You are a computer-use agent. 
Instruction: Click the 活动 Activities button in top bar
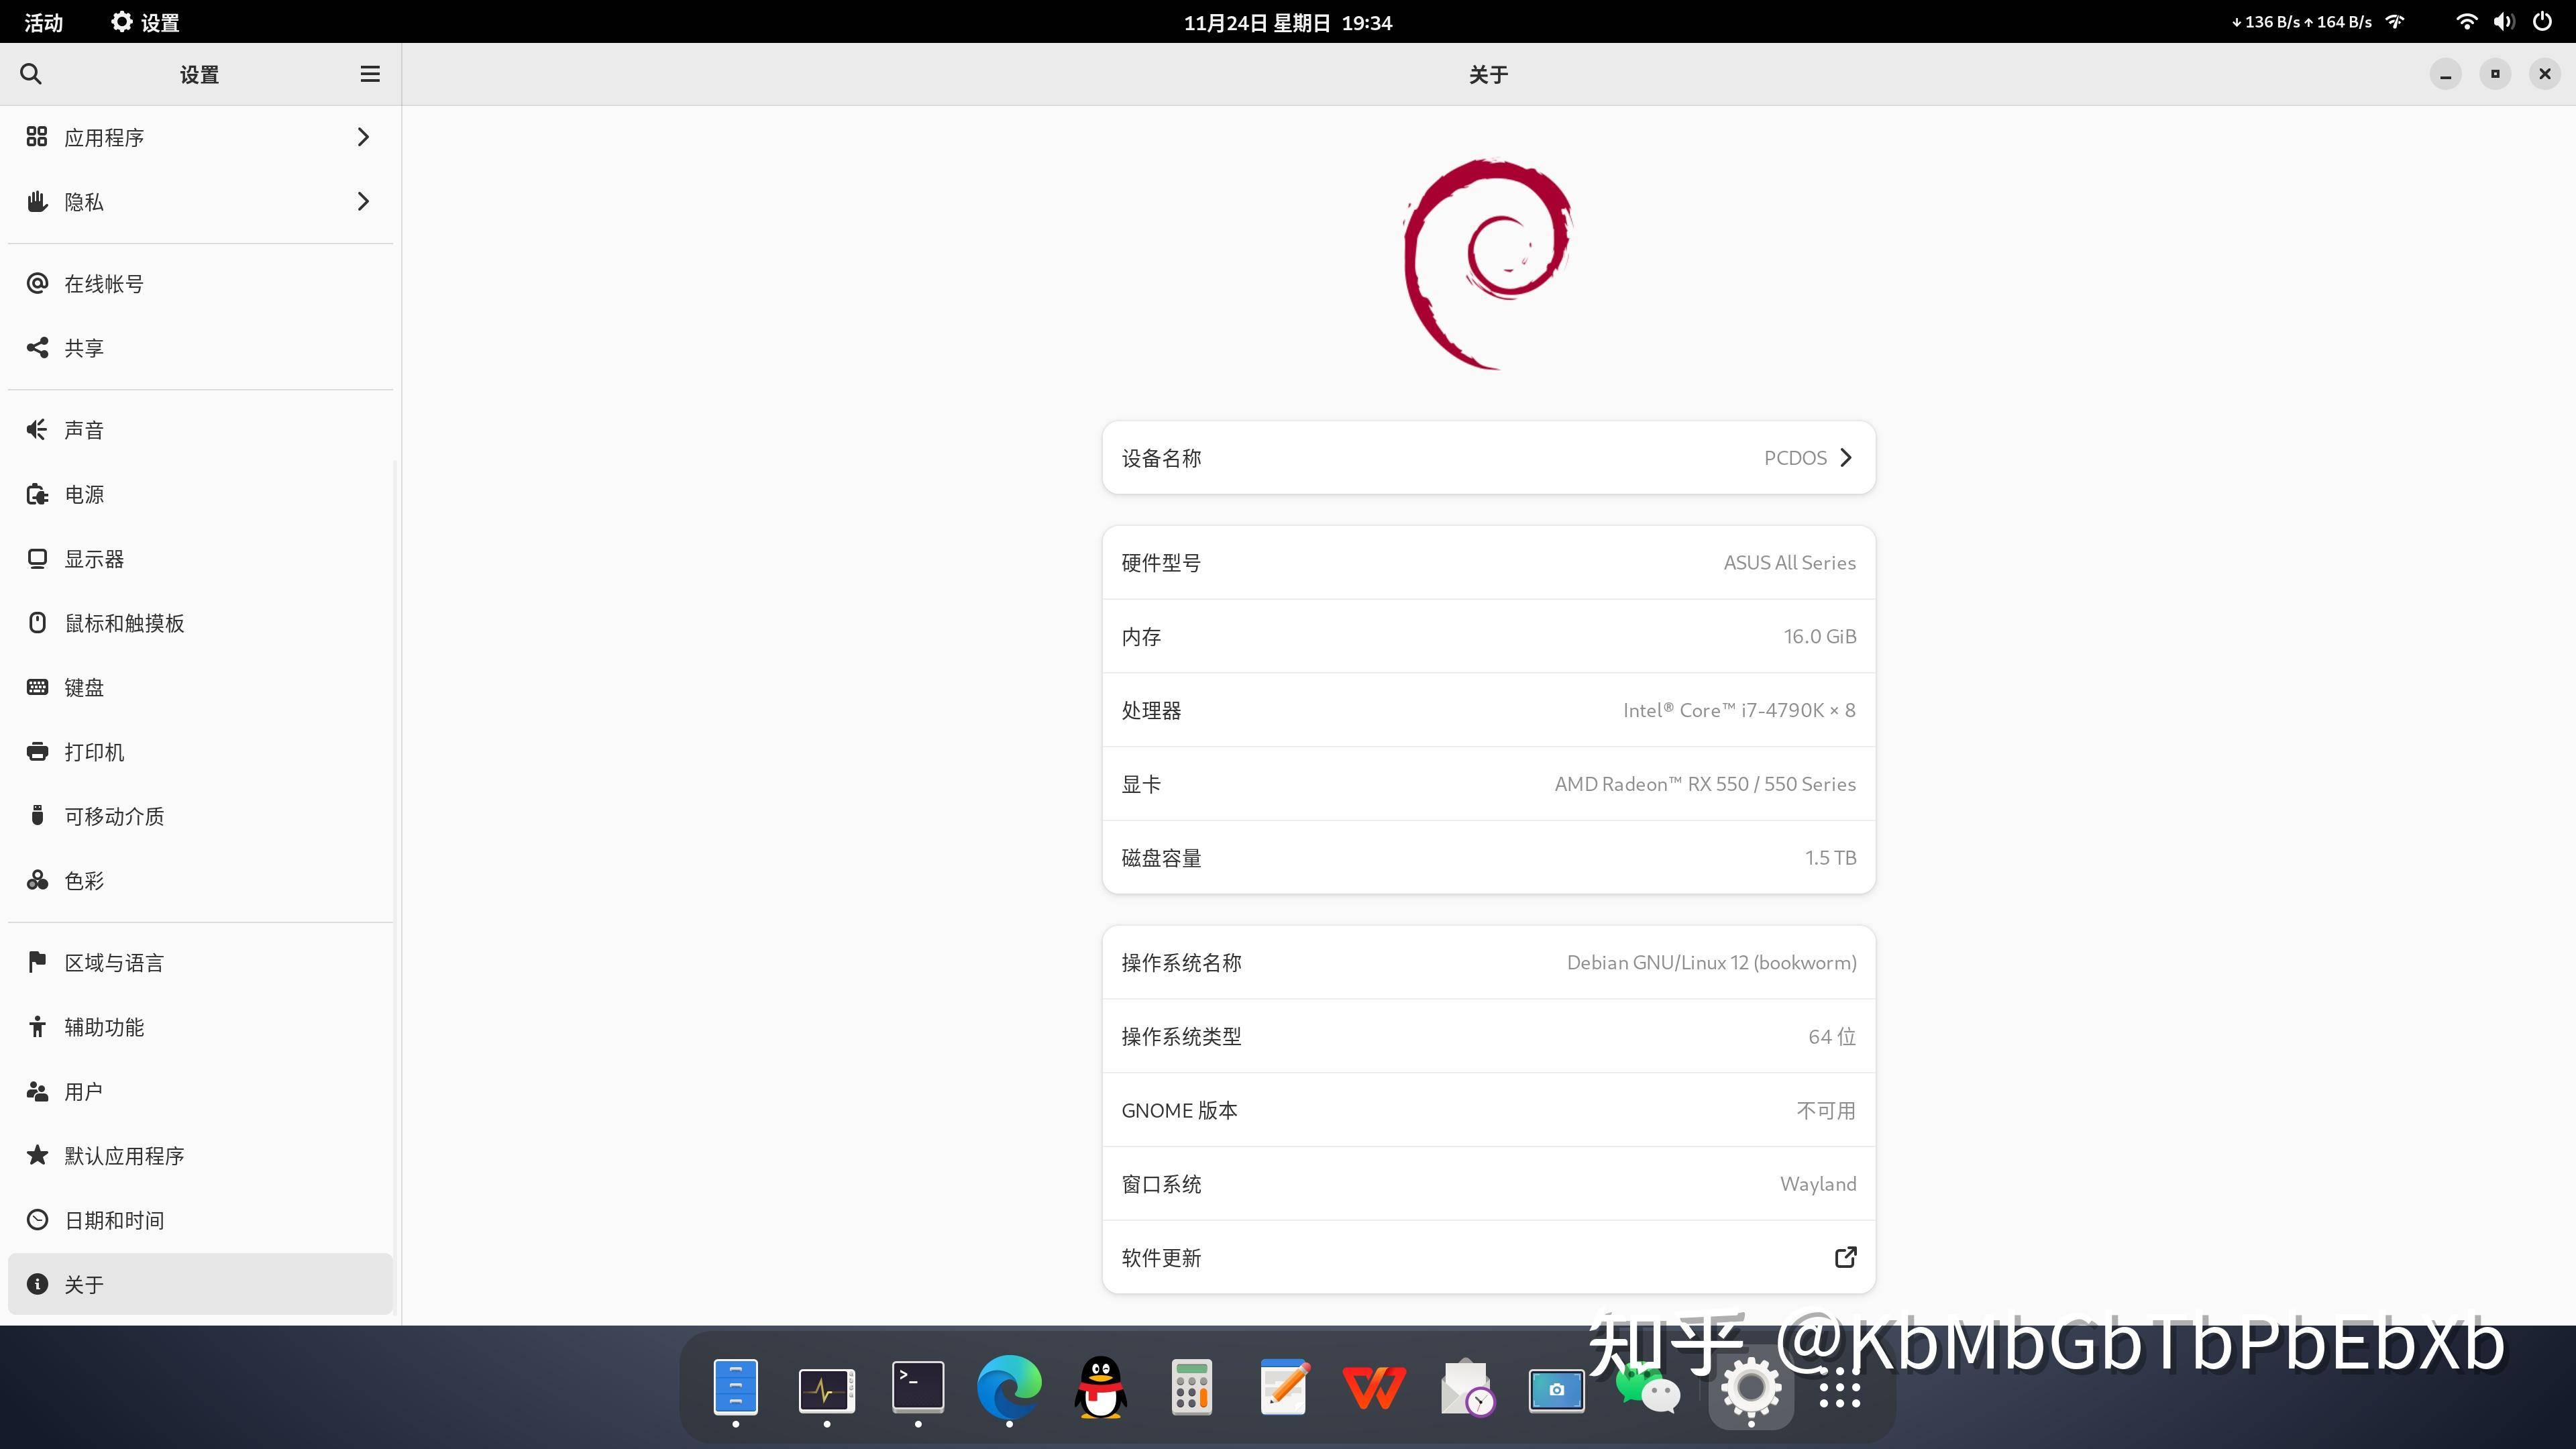coord(43,22)
